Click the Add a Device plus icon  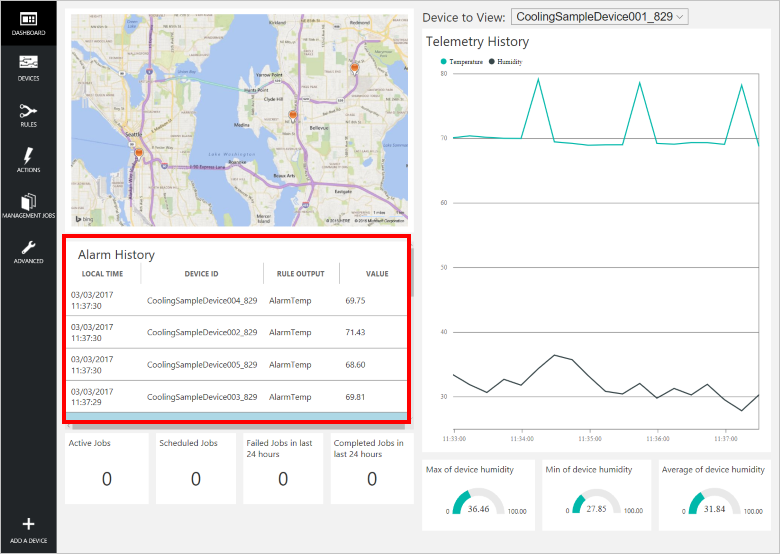28,524
